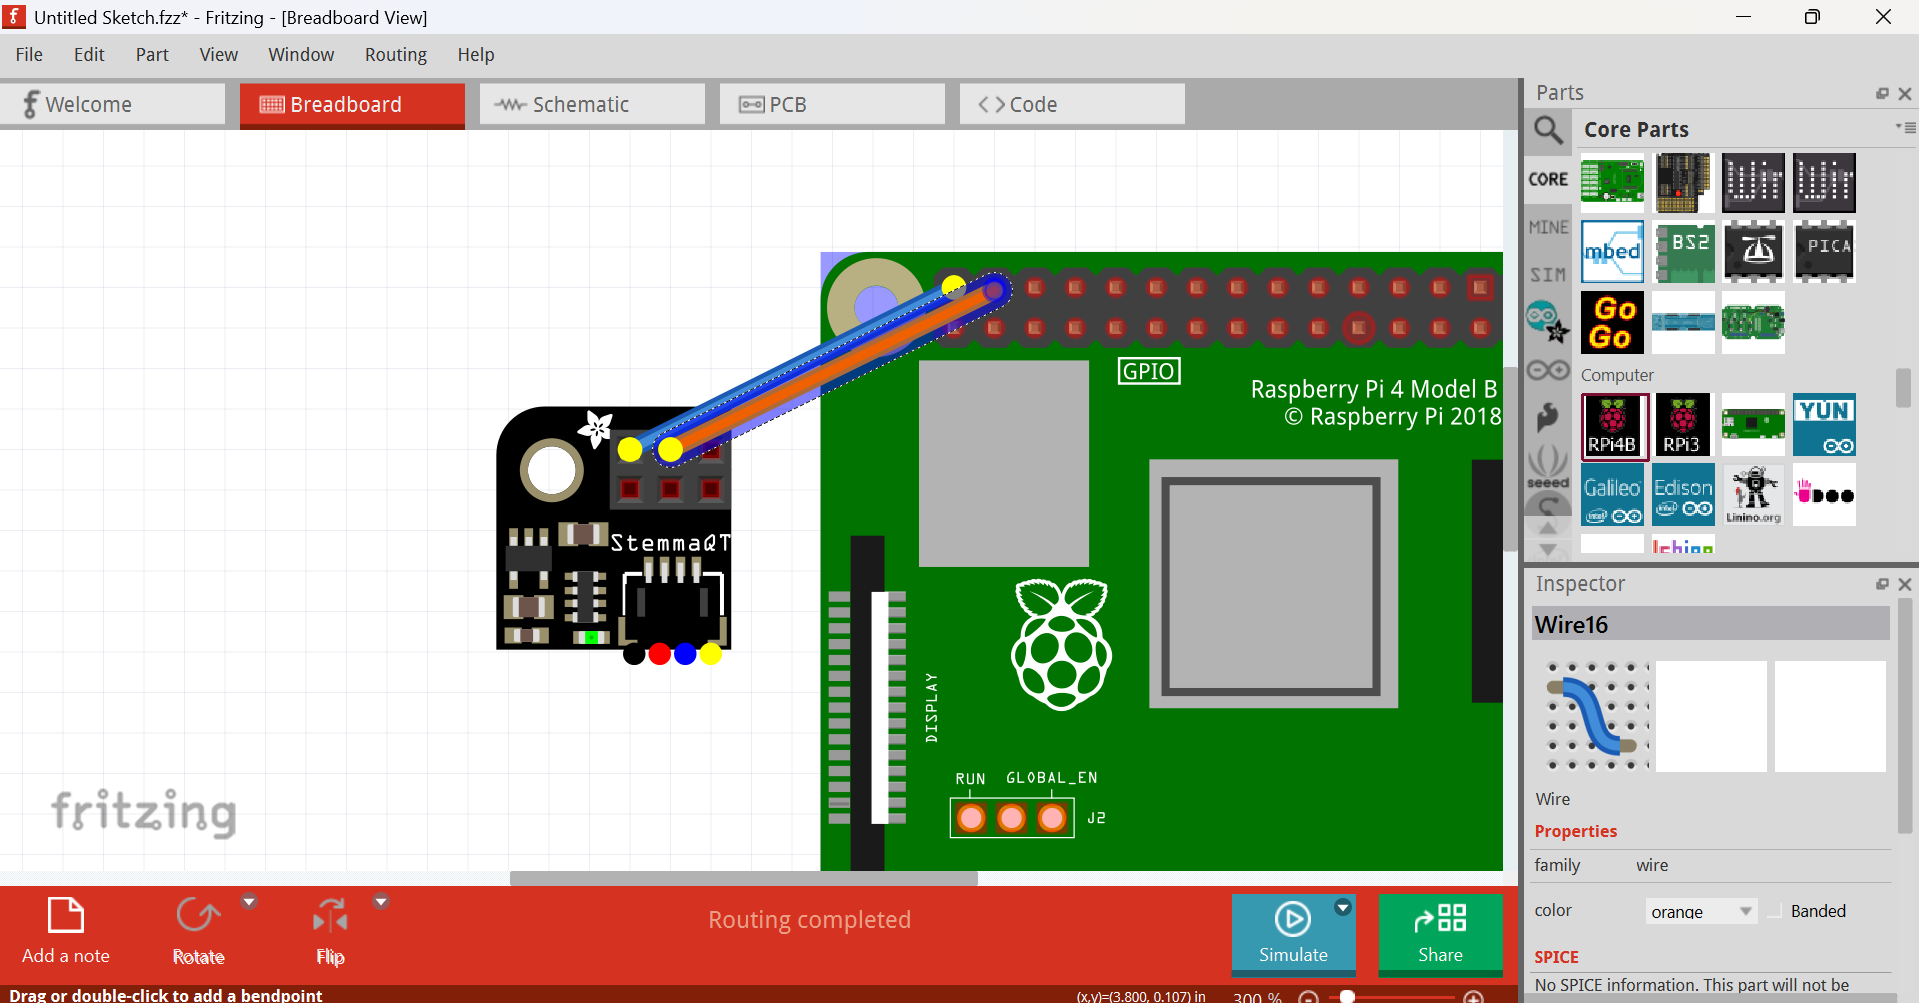The height and width of the screenshot is (1003, 1919).
Task: Click the zoom slider handle
Action: click(1347, 997)
